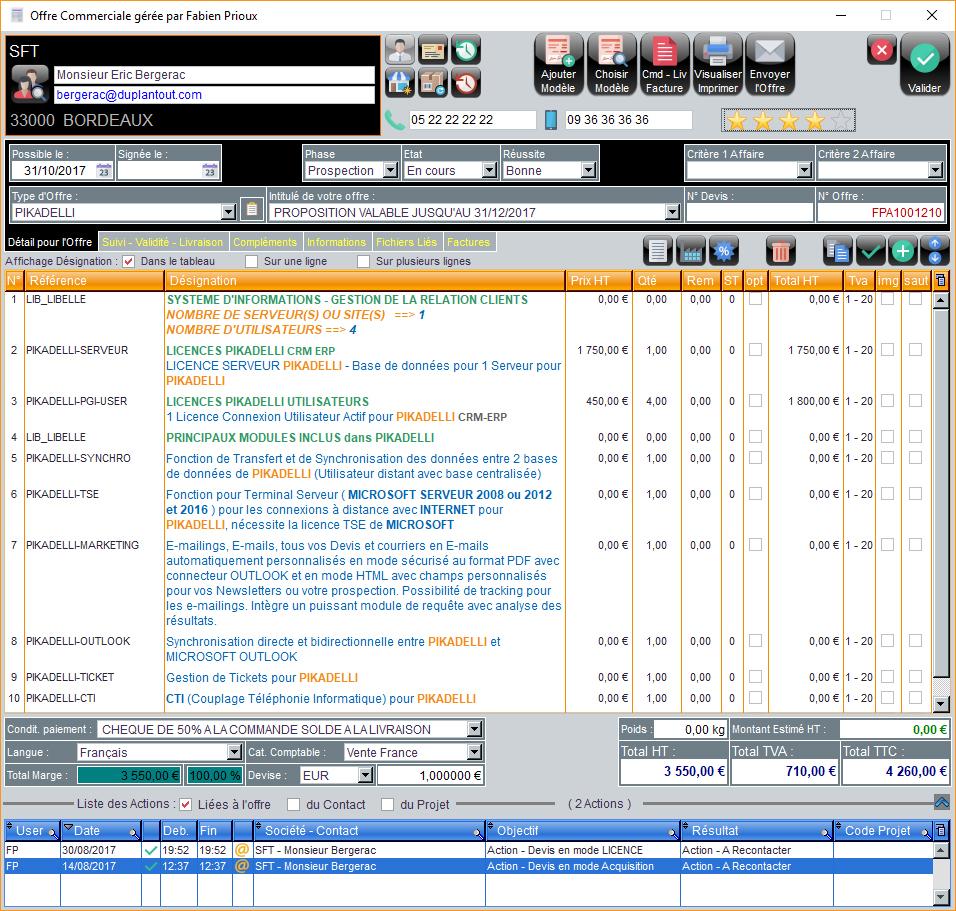
Task: Enable the du Contact checkbox
Action: [293, 804]
